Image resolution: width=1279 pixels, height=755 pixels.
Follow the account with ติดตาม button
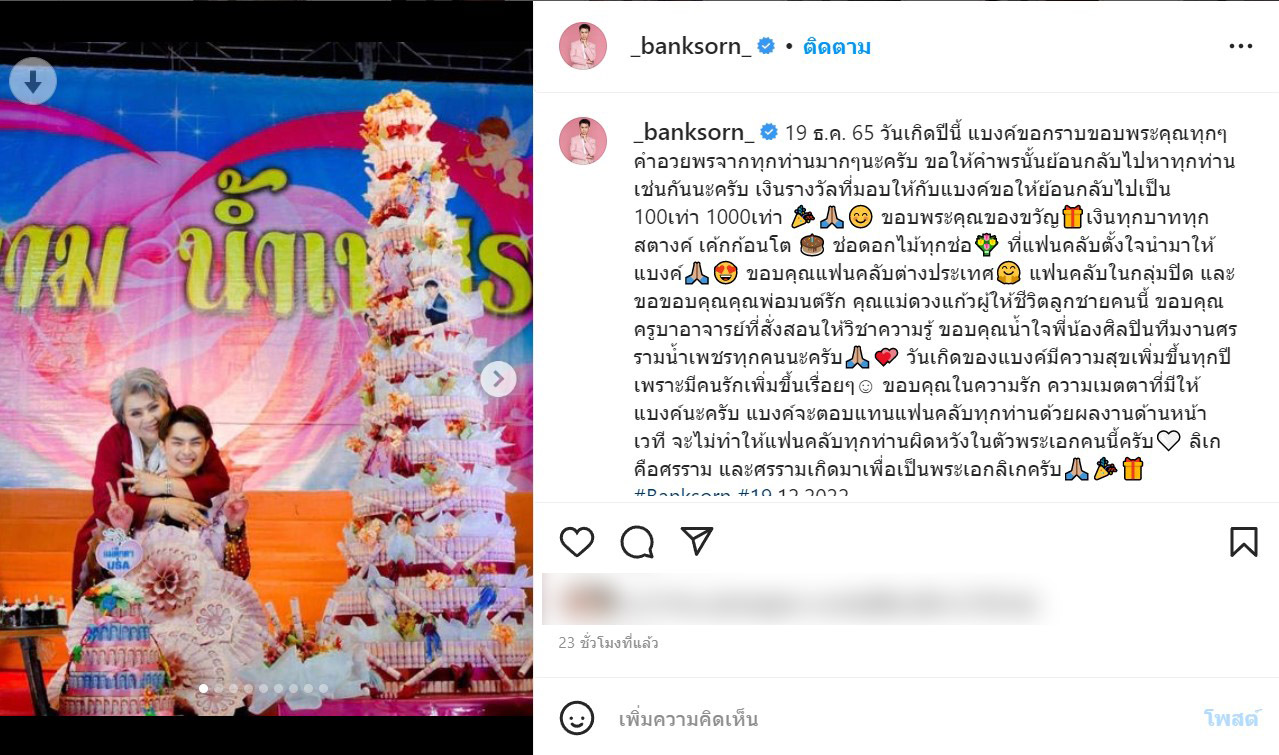(x=836, y=47)
